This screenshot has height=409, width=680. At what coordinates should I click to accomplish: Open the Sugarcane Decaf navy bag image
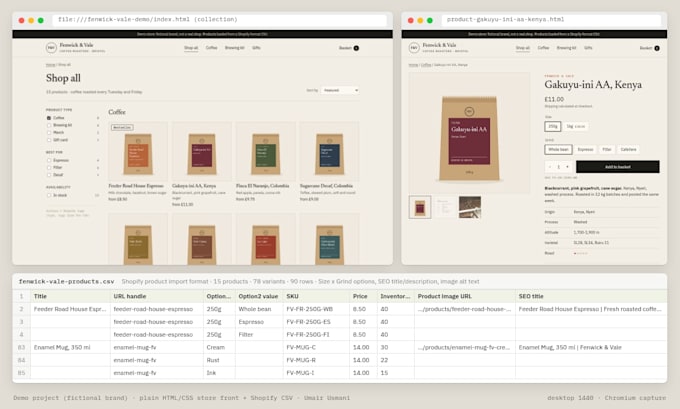click(x=329, y=151)
